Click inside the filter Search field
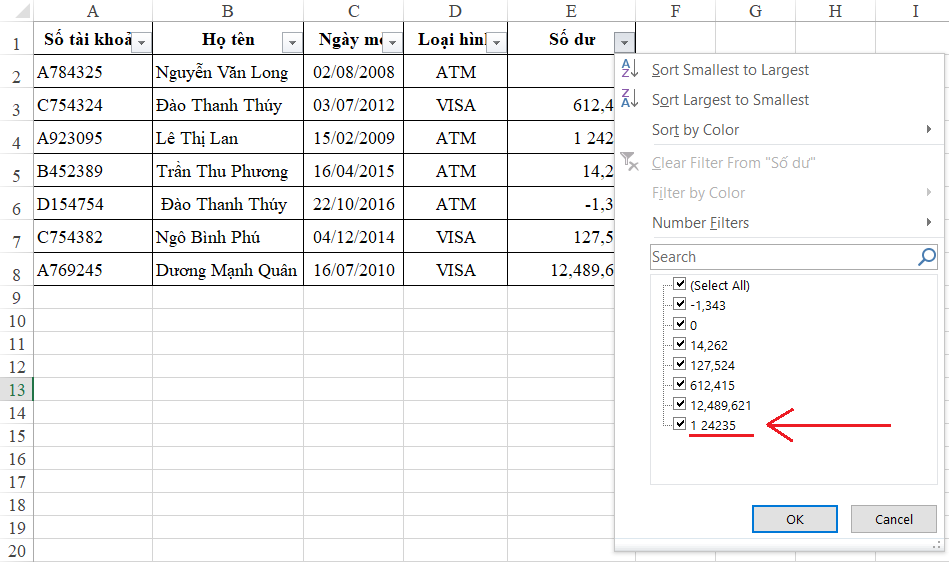Viewport: 949px width, 562px height. click(780, 257)
